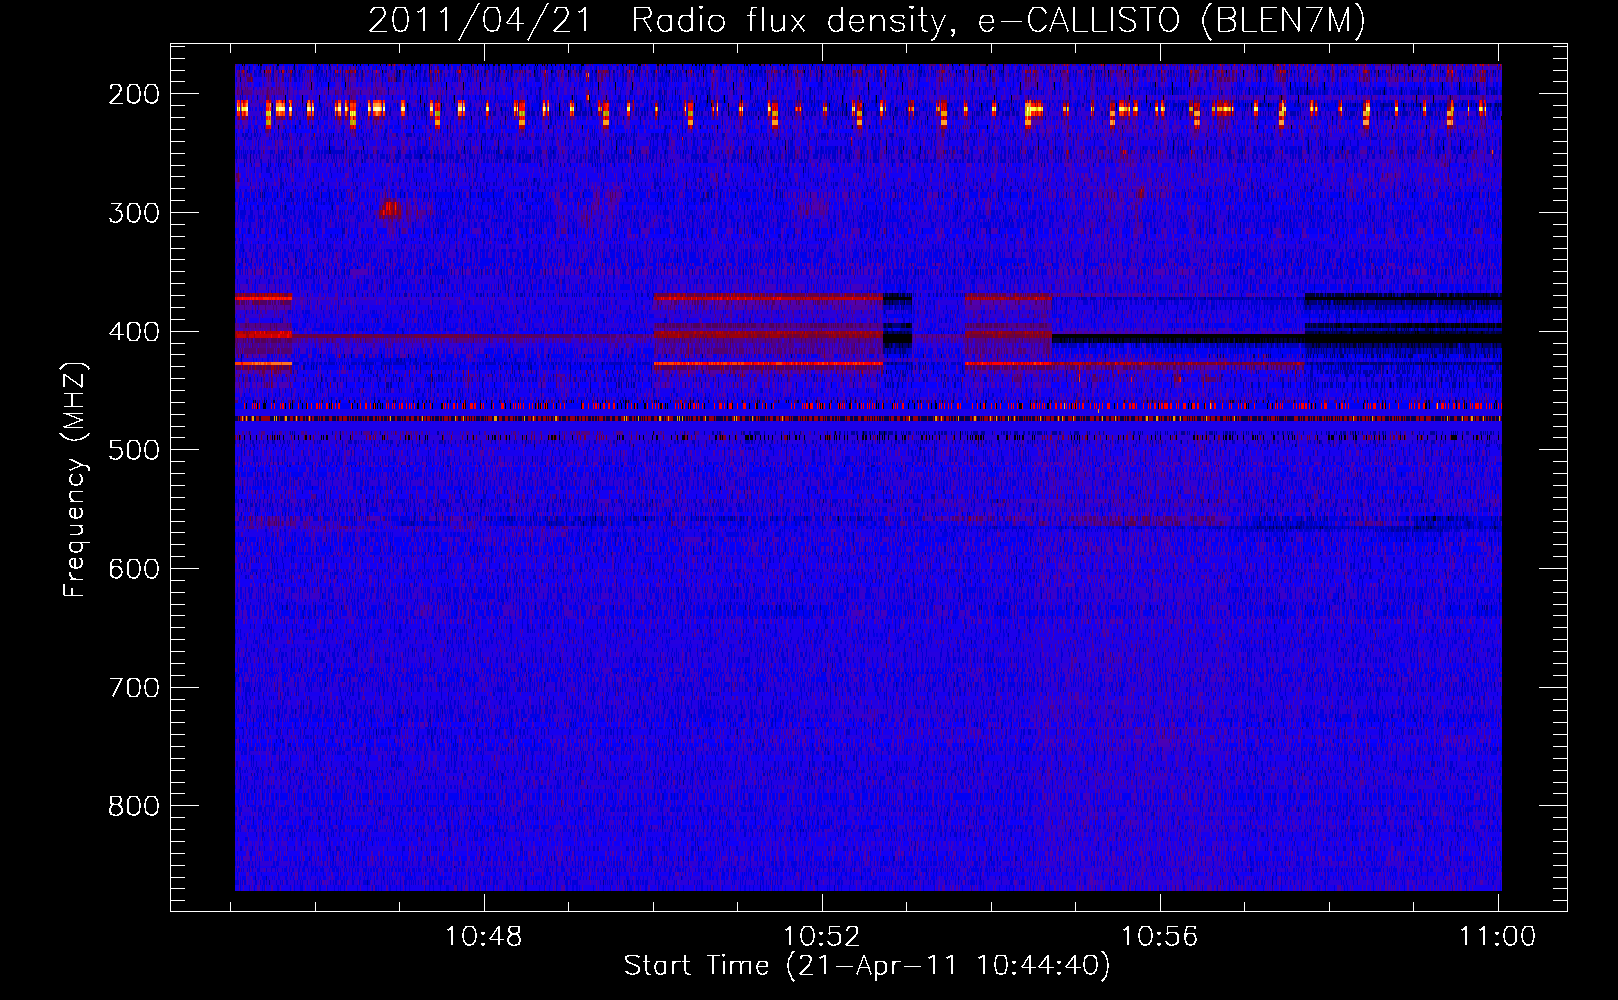This screenshot has width=1618, height=1000.
Task: Click the 600 frequency tick label
Action: click(134, 569)
